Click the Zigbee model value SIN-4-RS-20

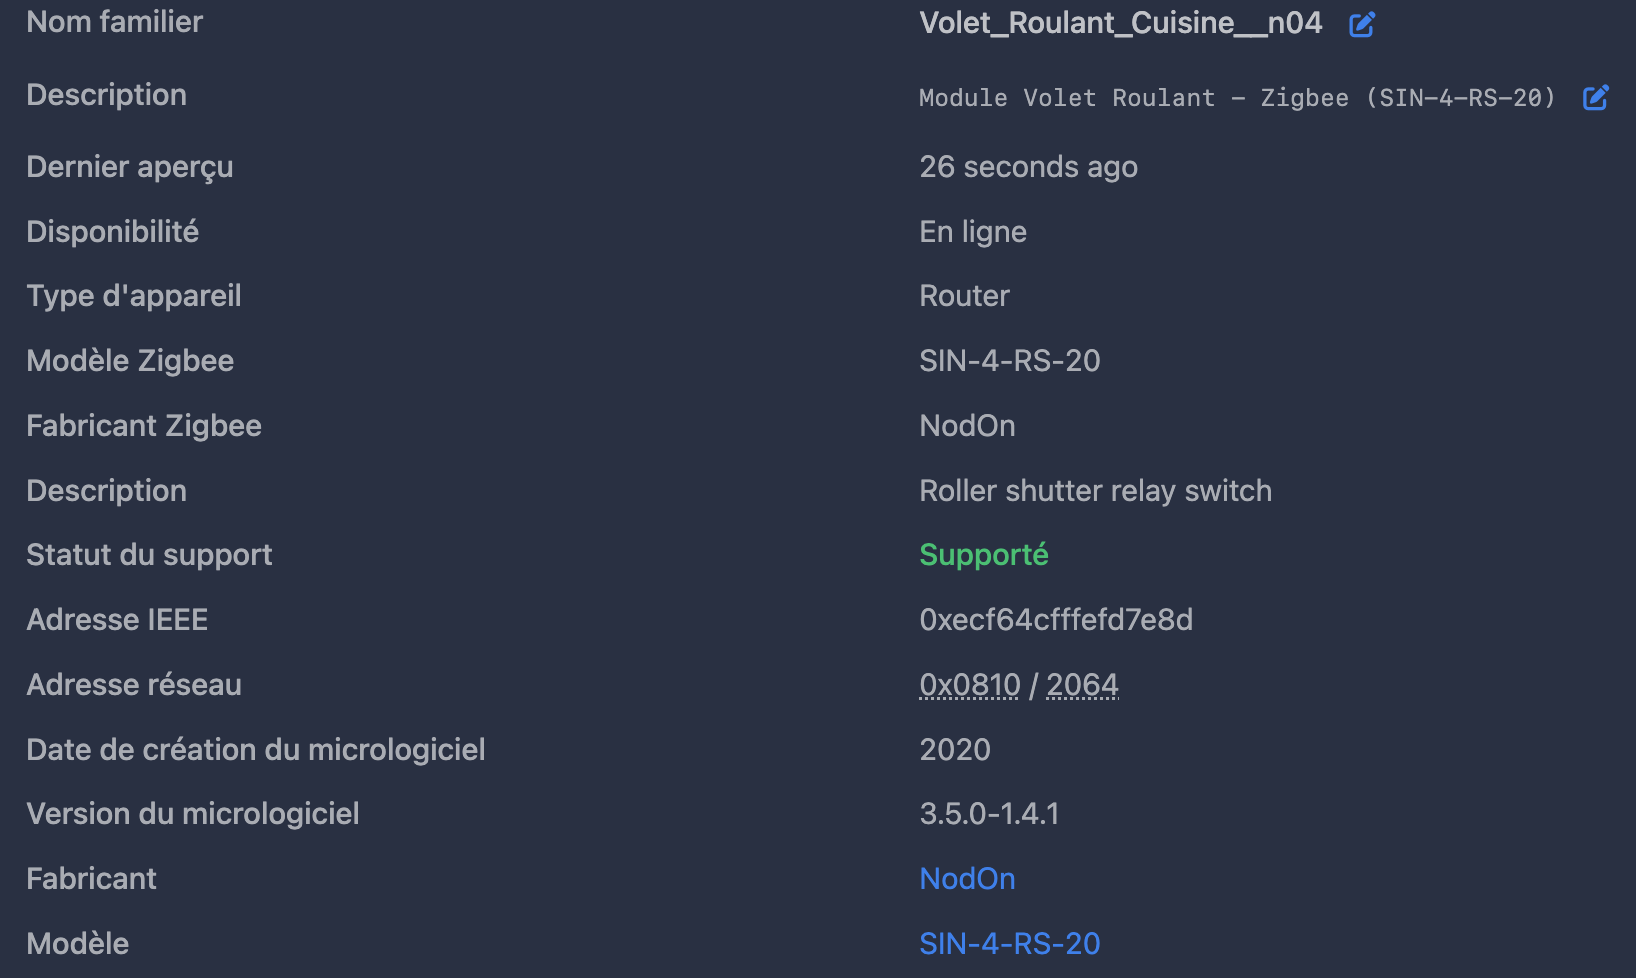click(x=1010, y=361)
